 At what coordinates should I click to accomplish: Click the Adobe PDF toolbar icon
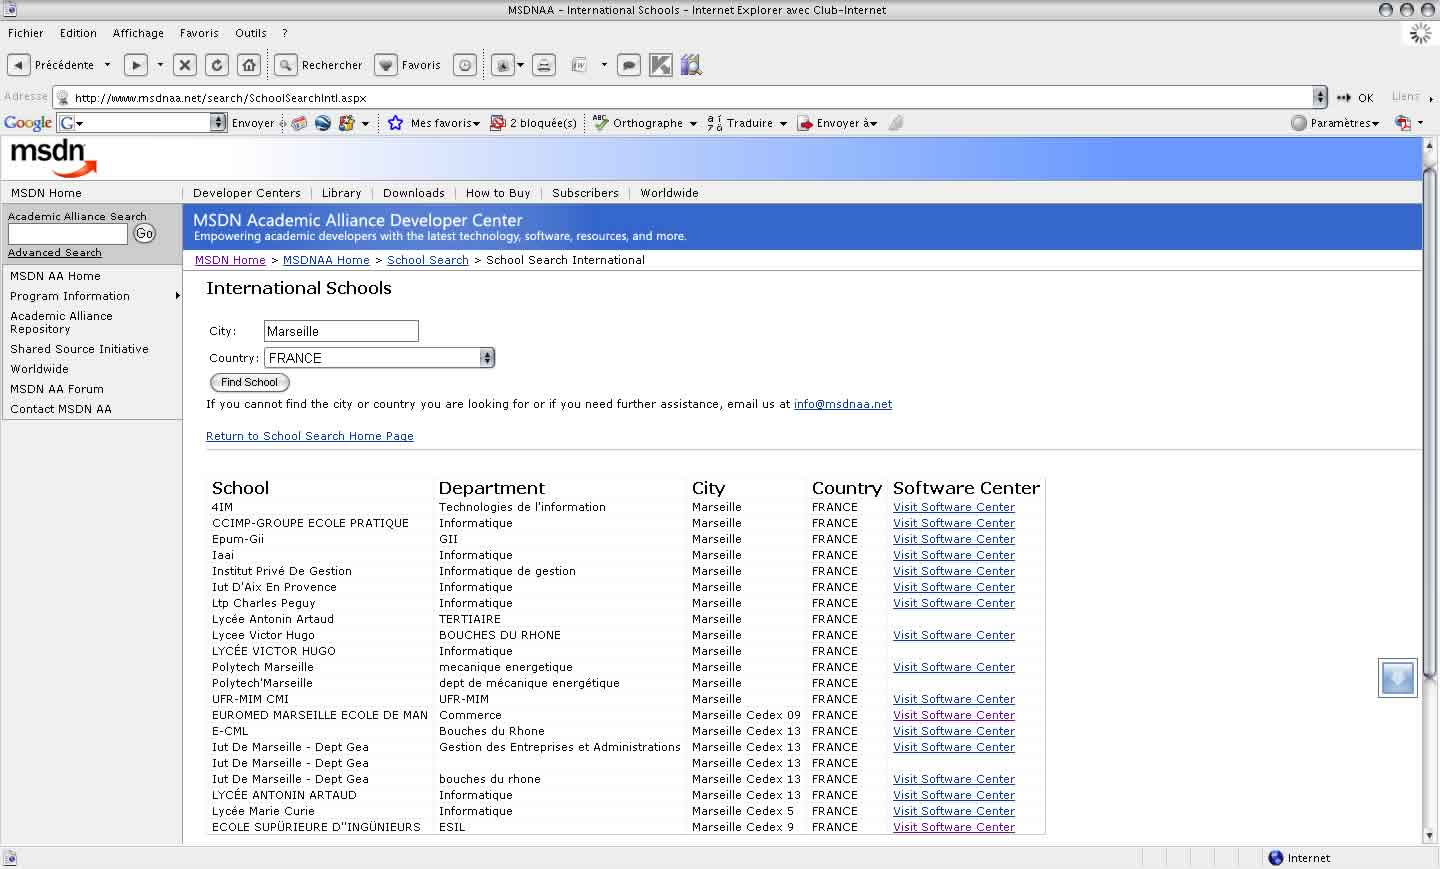pos(1404,123)
